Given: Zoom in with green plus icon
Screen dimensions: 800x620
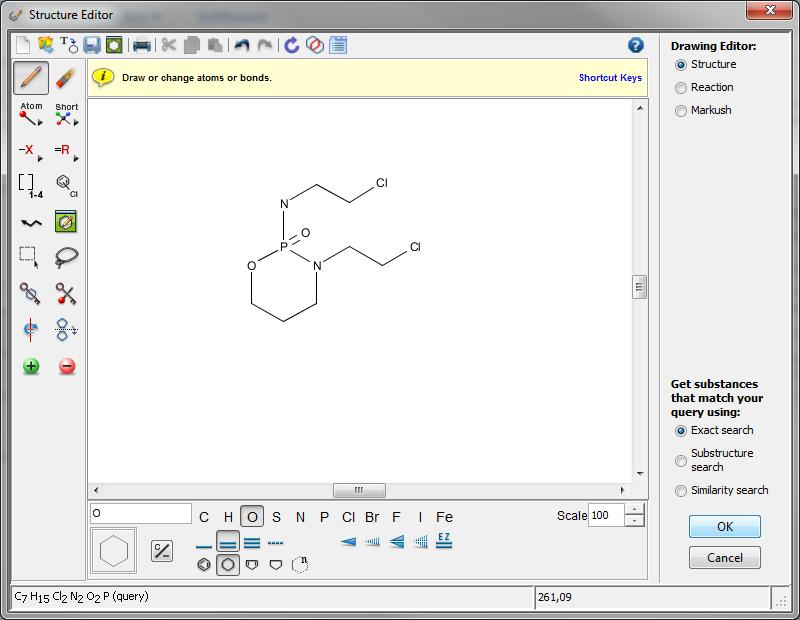Looking at the screenshot, I should (31, 366).
